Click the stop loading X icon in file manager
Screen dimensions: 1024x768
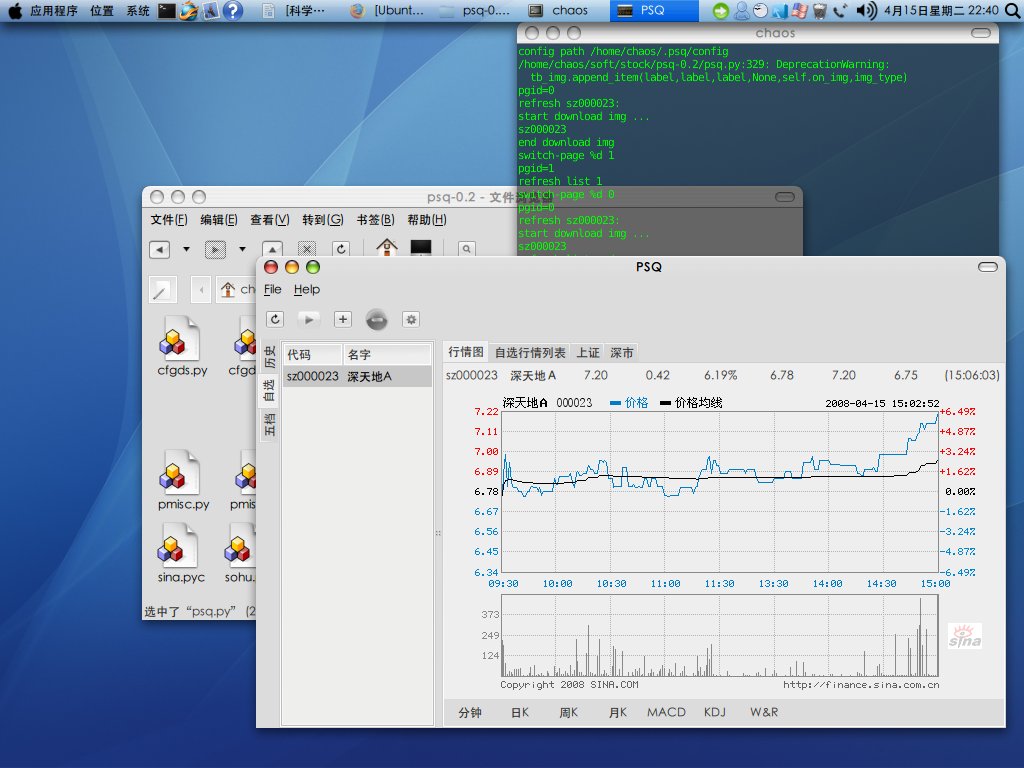coord(307,249)
